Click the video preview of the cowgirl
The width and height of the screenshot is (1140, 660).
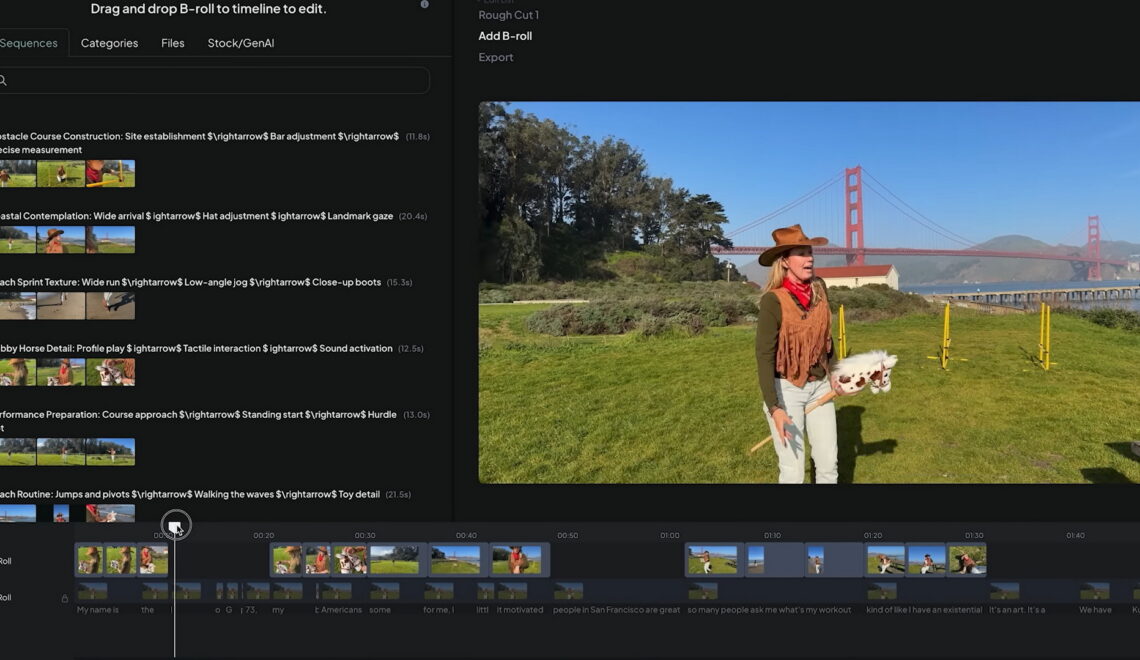coord(808,292)
